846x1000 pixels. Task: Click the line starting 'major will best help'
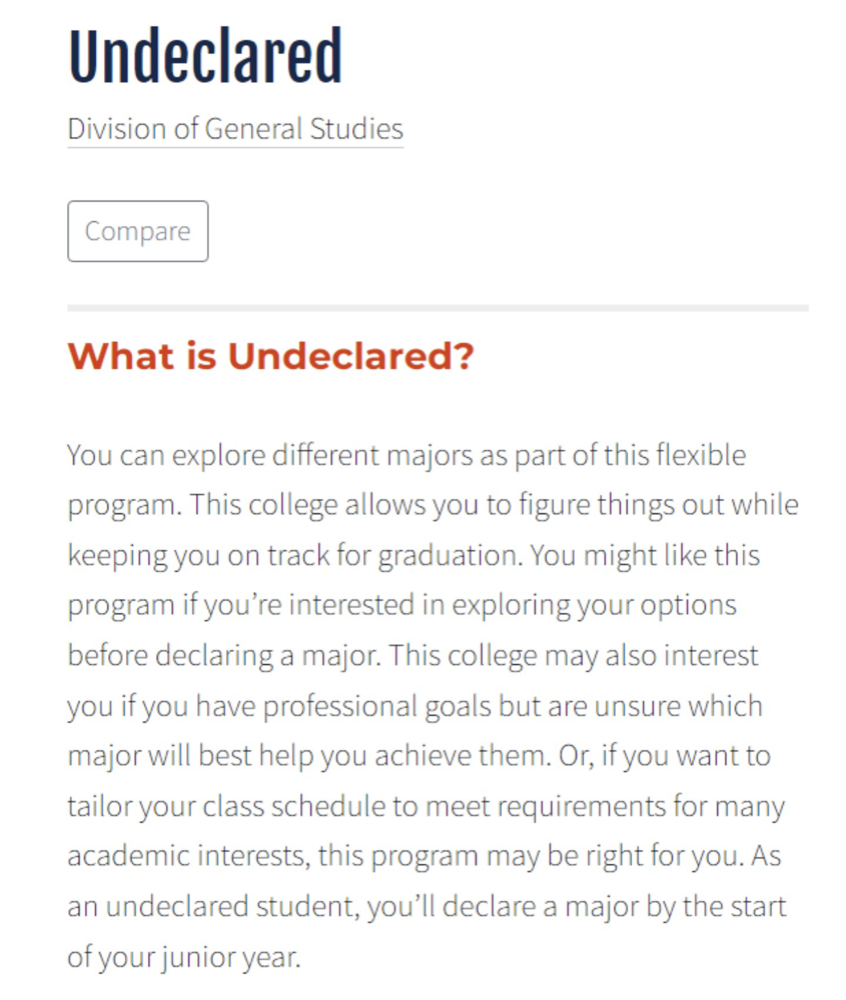click(419, 756)
